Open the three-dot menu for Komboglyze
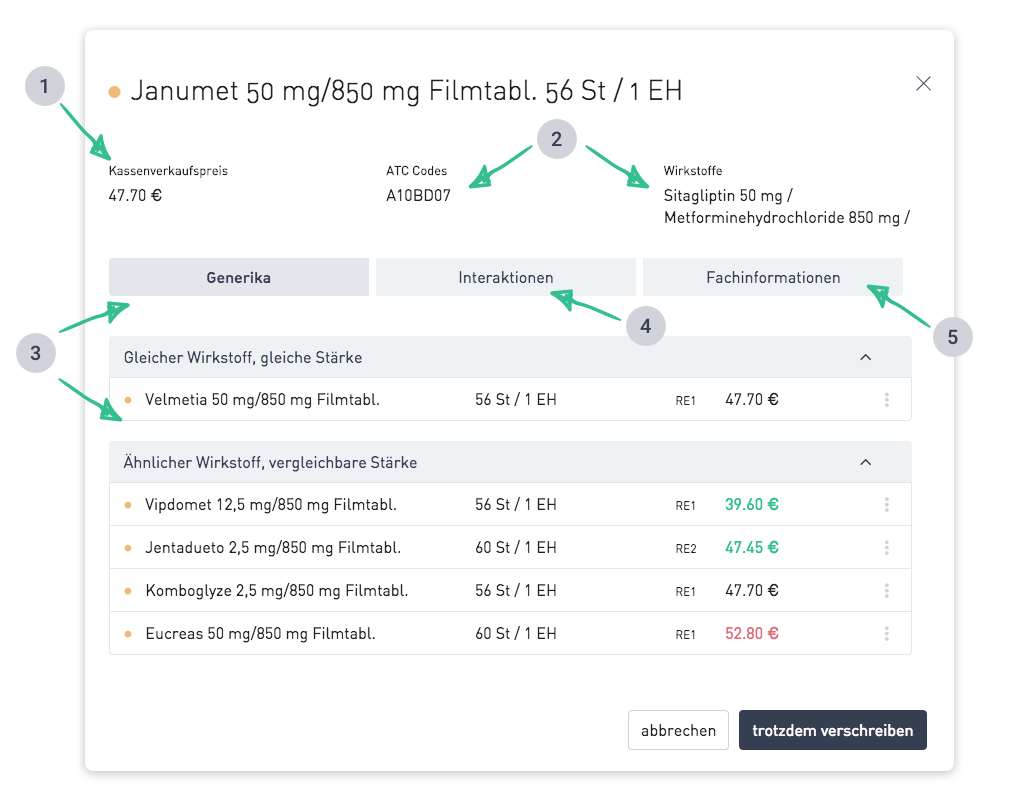This screenshot has height=794, width=1018. 887,591
